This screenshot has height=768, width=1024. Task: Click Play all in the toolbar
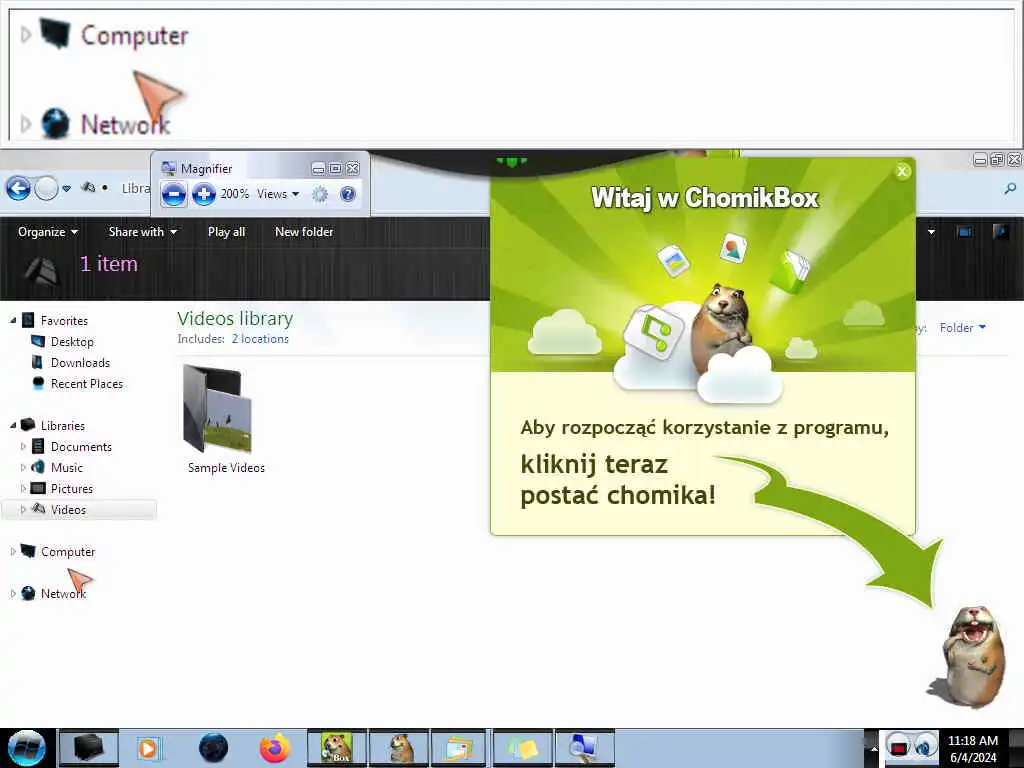coord(227,232)
